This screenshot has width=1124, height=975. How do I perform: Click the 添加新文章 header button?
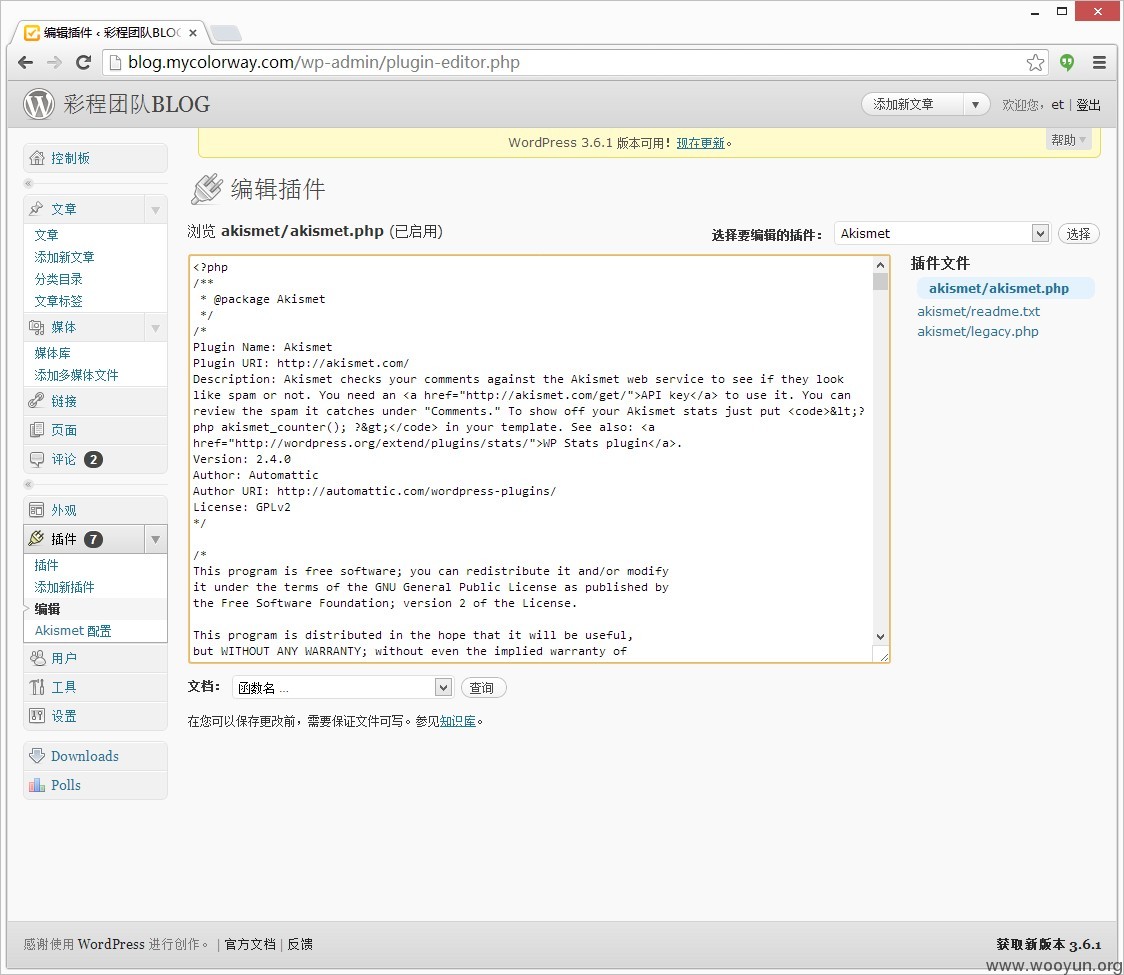coord(913,105)
